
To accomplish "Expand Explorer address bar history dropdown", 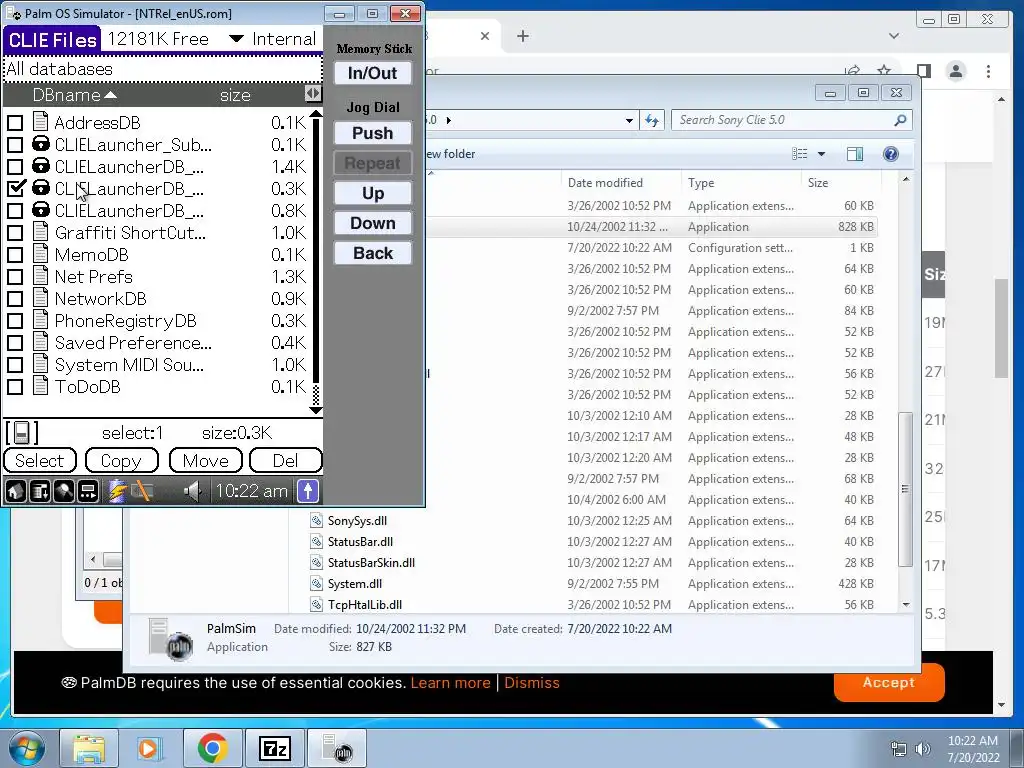I will (628, 120).
